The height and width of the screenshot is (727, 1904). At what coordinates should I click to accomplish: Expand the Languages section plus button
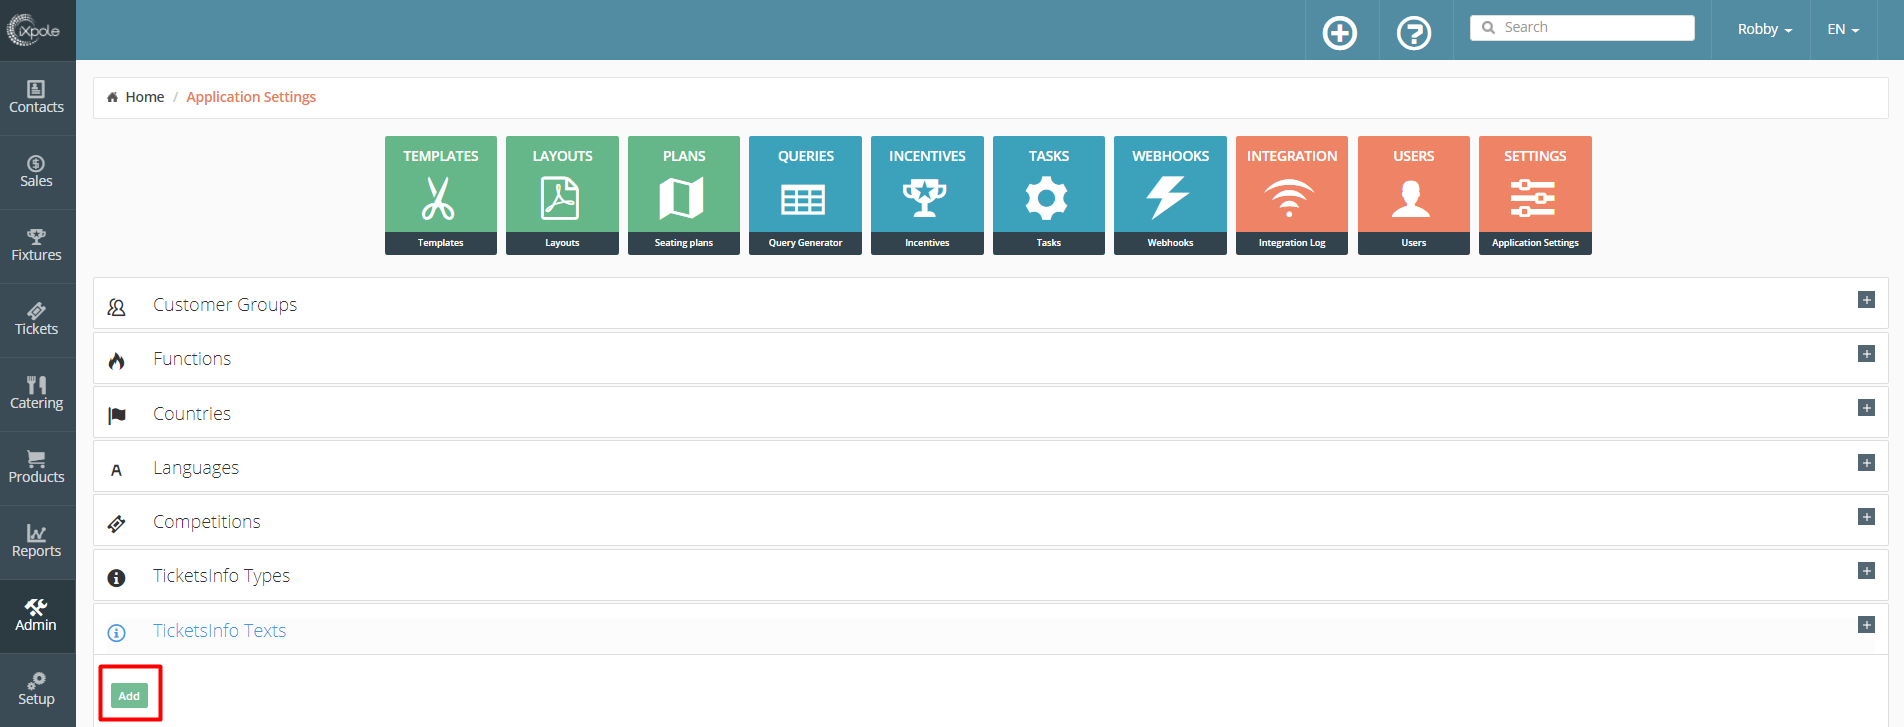point(1866,463)
